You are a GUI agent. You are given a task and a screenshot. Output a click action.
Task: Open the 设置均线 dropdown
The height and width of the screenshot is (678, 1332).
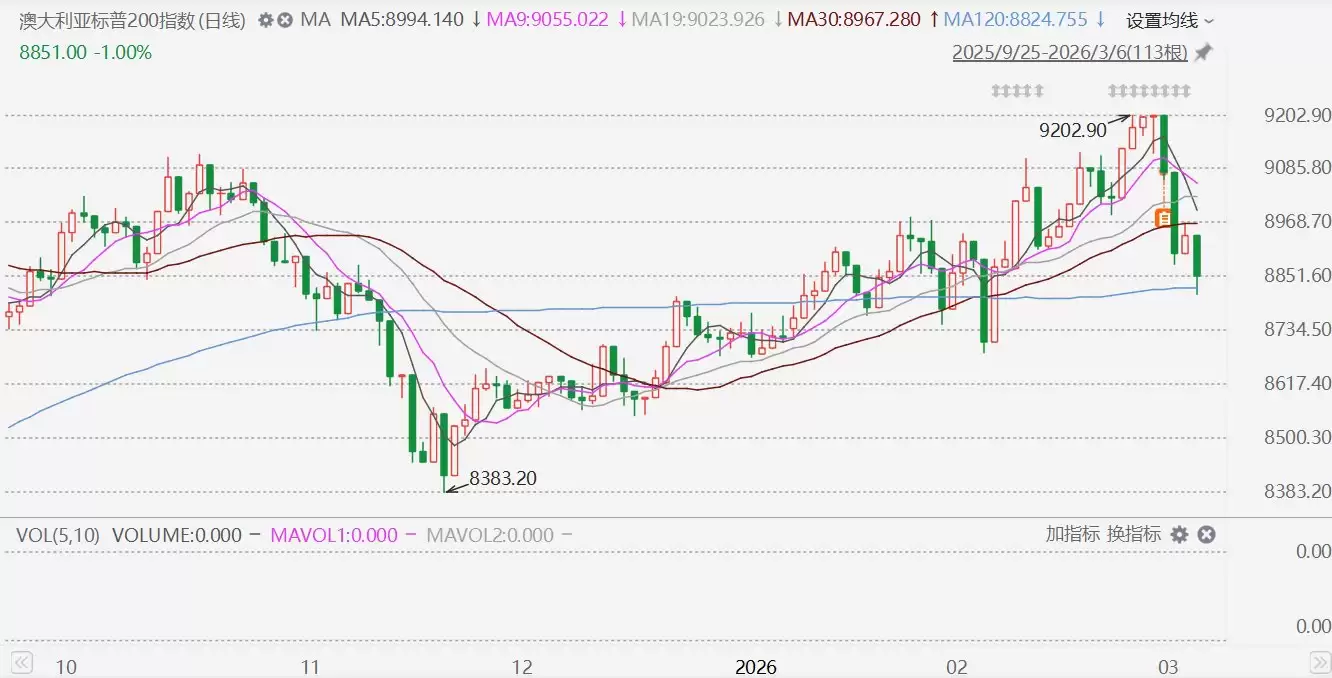(1170, 20)
